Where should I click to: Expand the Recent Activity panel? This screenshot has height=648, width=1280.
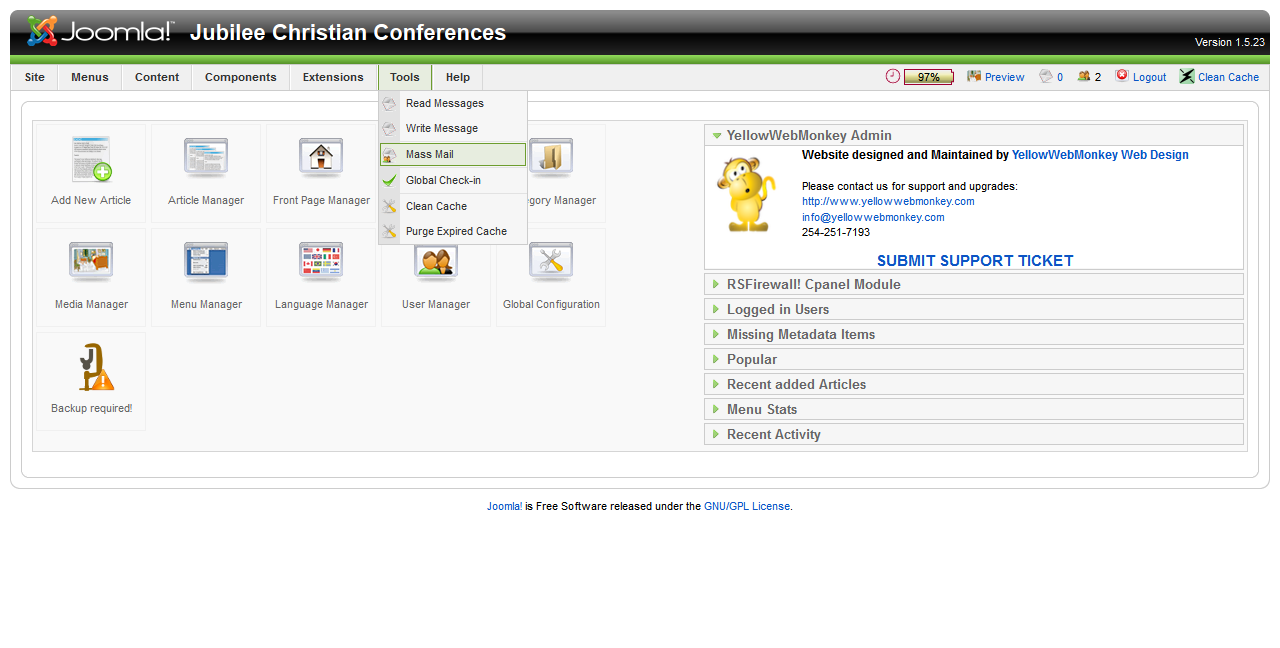[x=974, y=434]
